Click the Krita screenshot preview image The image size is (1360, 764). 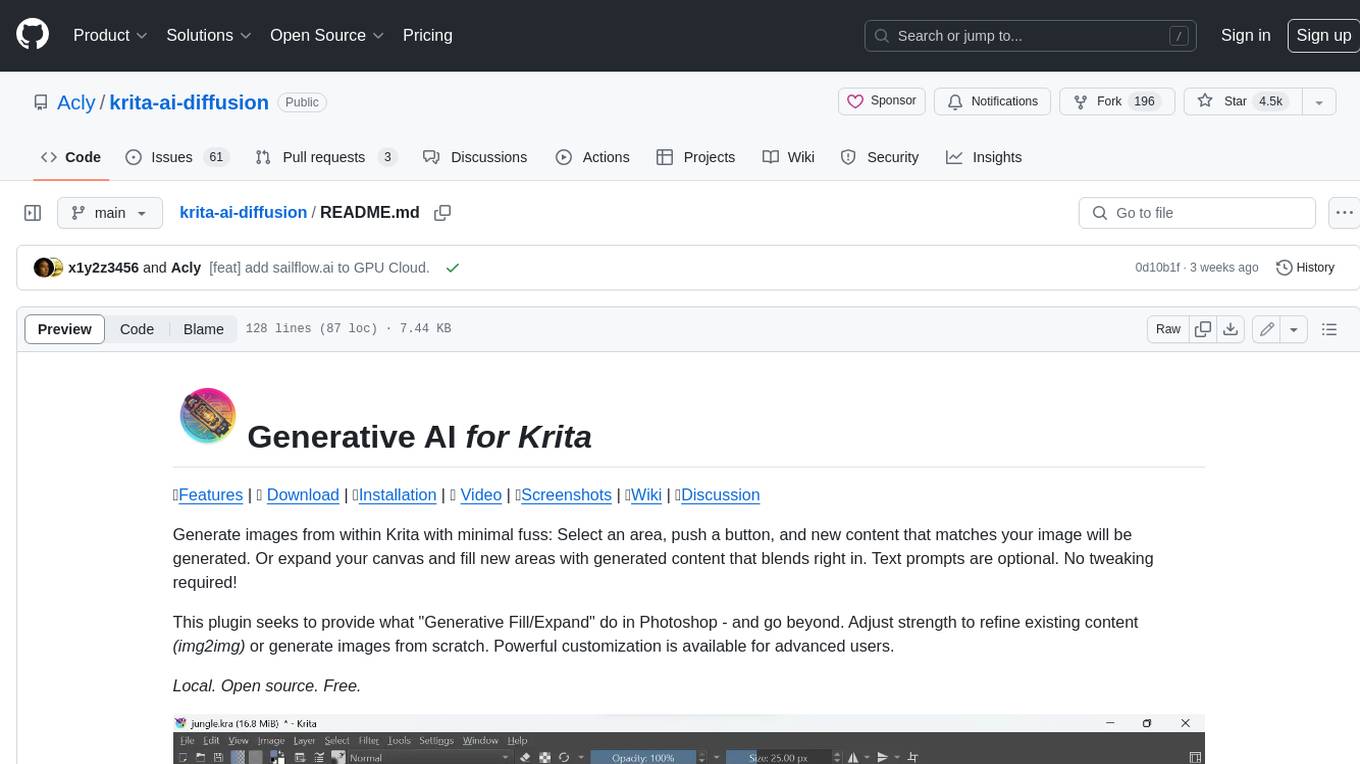688,739
